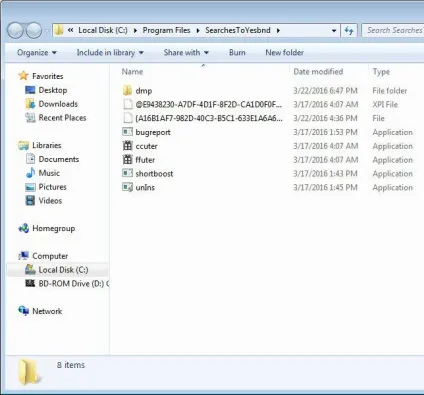424x395 pixels.
Task: Click the Homegroup icon
Action: [23, 228]
